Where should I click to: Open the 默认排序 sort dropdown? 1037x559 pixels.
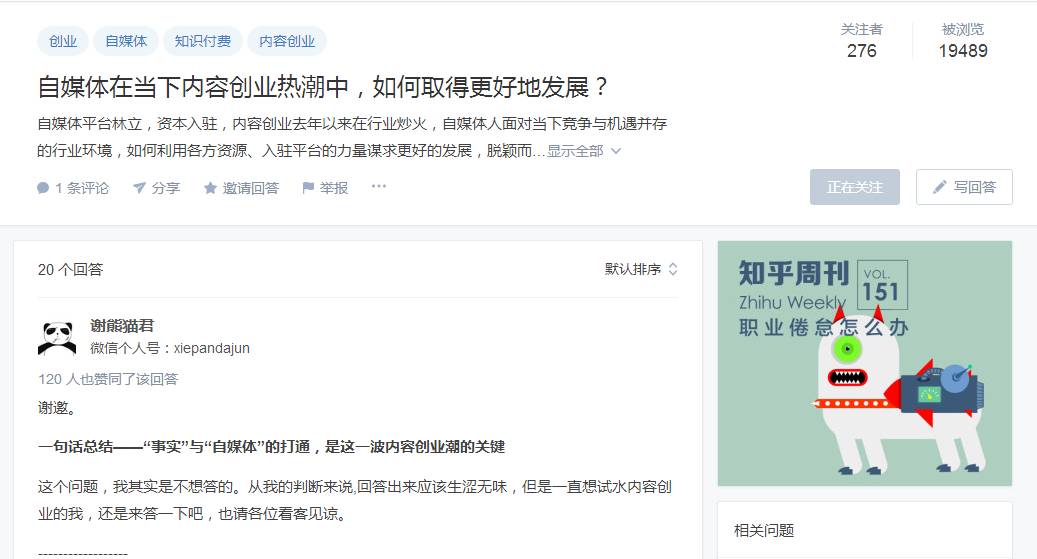(x=641, y=269)
